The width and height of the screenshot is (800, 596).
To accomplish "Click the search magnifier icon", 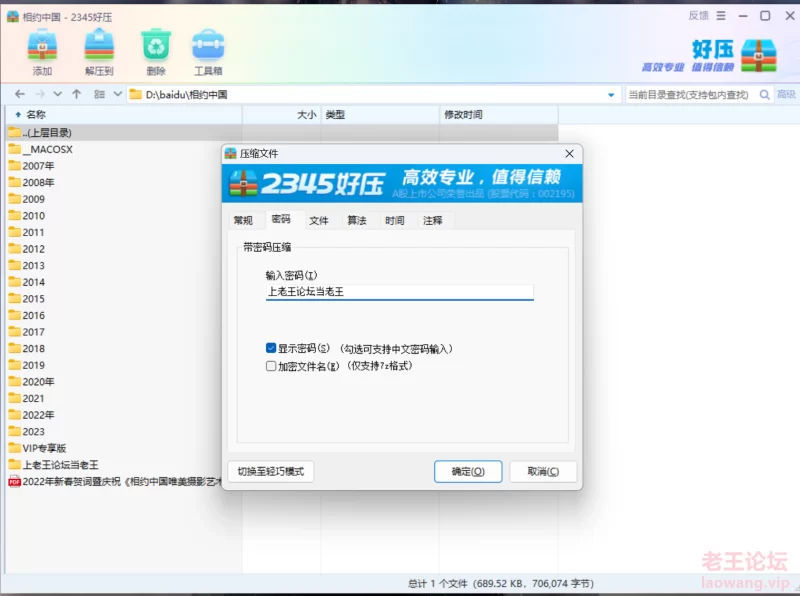I will [x=764, y=94].
